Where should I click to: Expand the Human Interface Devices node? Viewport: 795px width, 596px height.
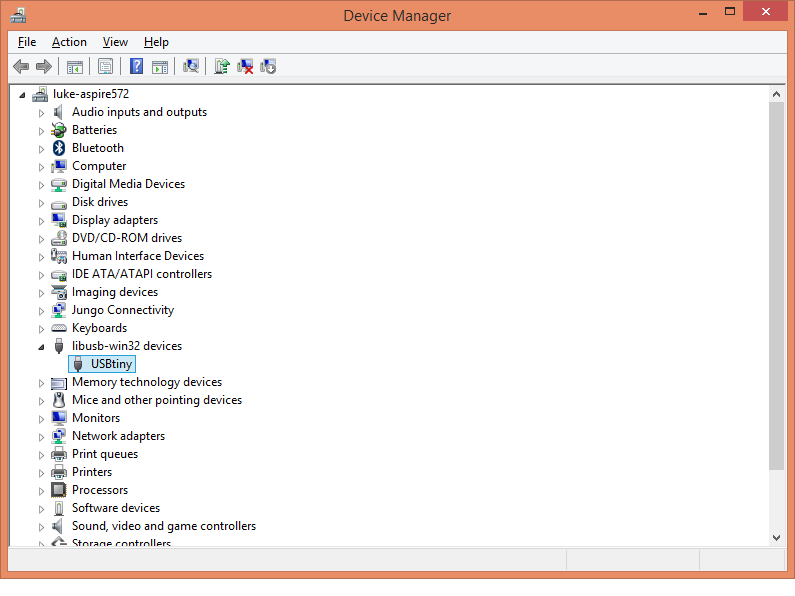41,257
